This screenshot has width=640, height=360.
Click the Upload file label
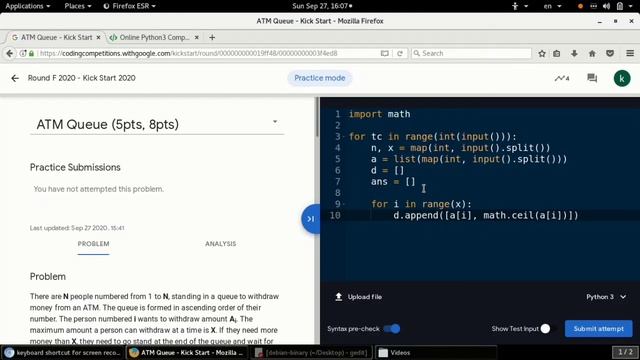(364, 297)
